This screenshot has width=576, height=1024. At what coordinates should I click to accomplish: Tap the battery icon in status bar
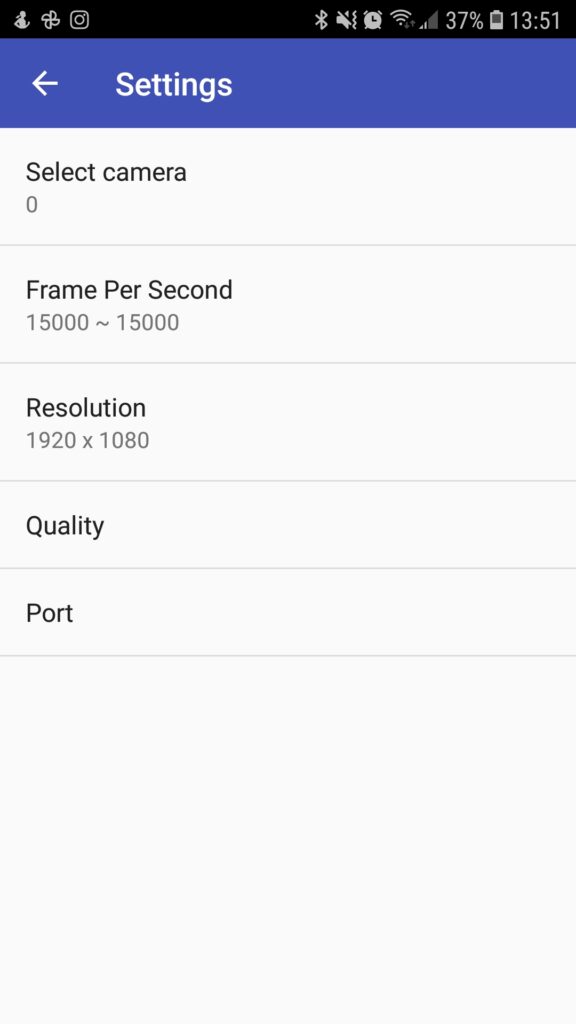click(496, 20)
